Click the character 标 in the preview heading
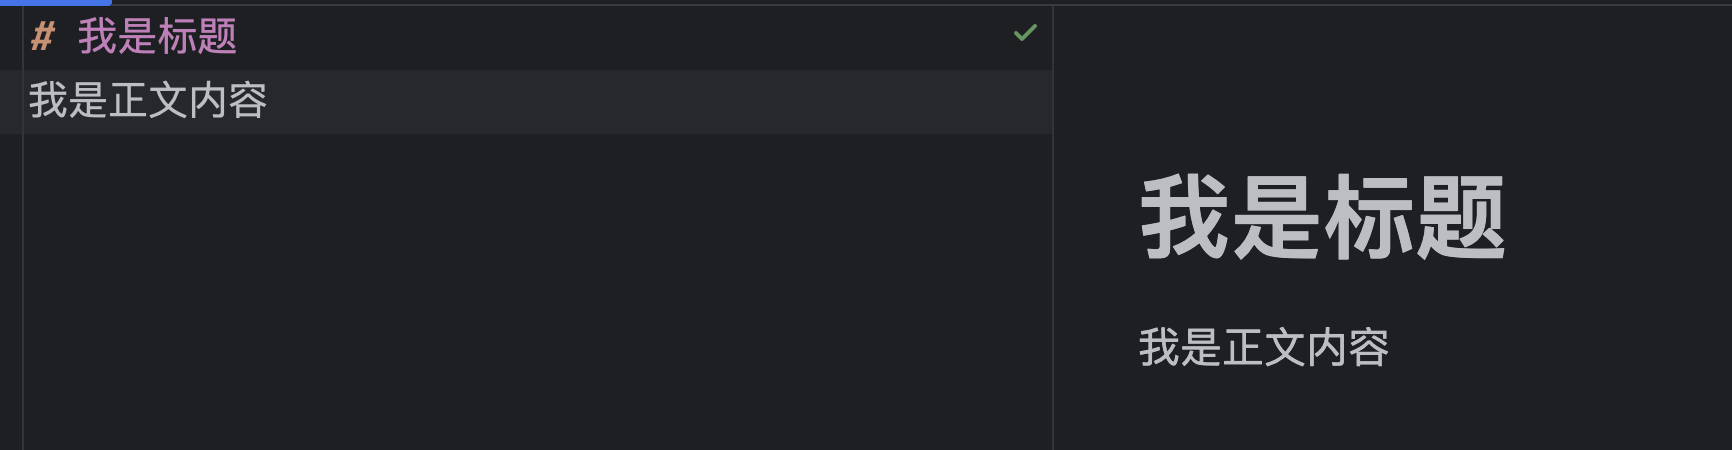This screenshot has height=450, width=1732. click(1369, 217)
